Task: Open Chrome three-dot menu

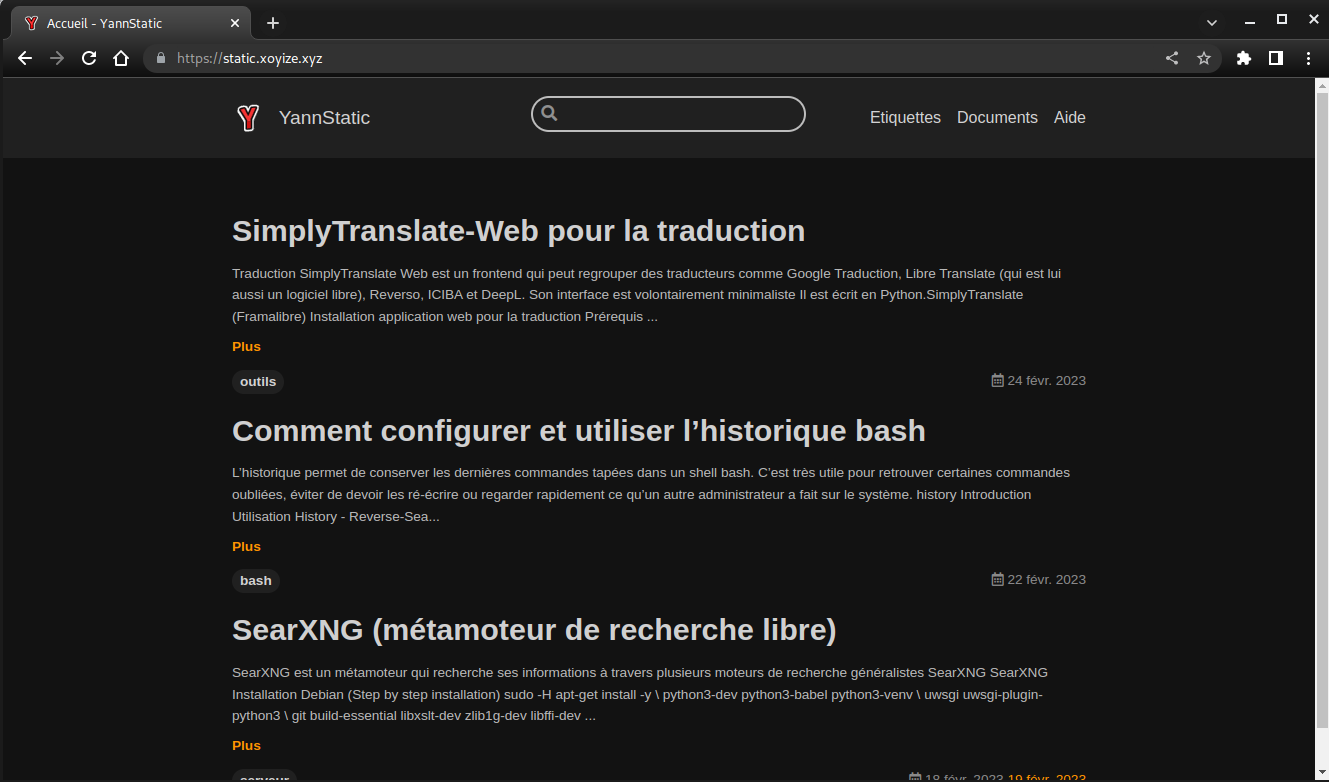Action: tap(1308, 58)
